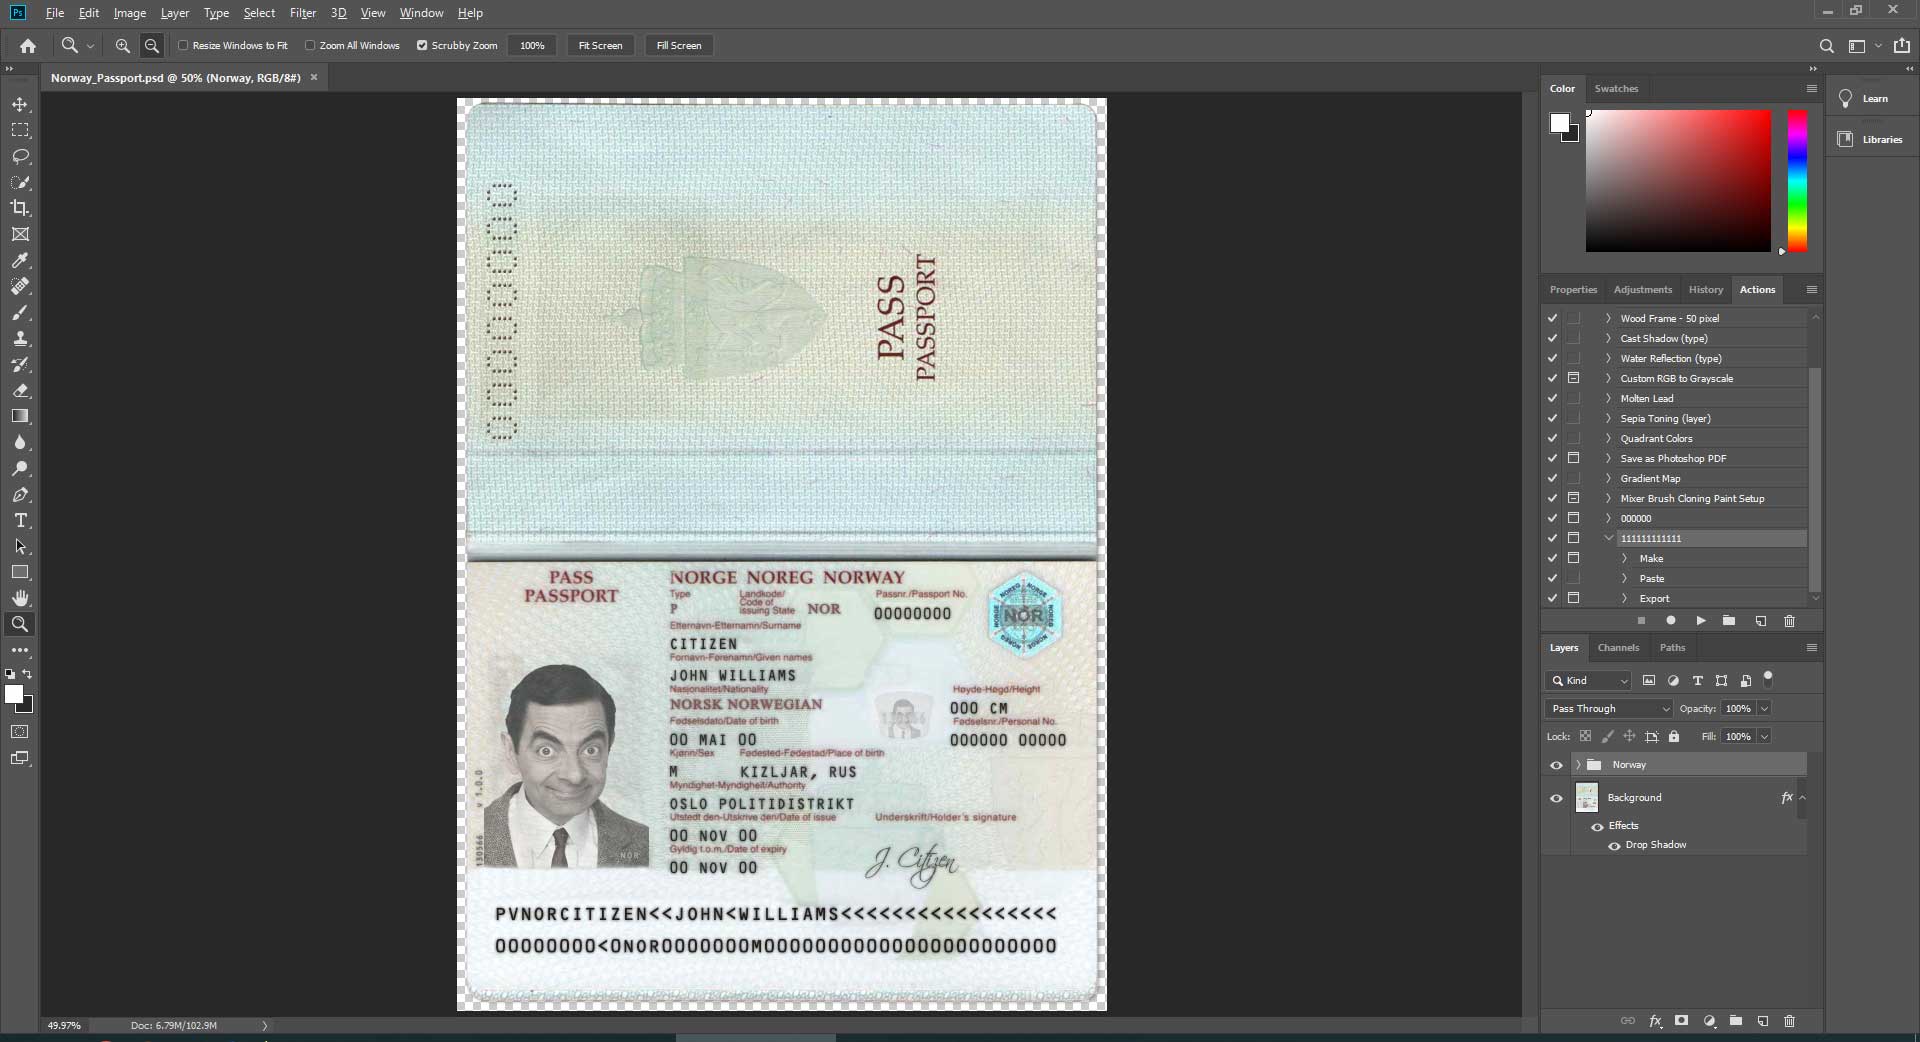This screenshot has width=1920, height=1042.
Task: Select the Horizontal Type tool
Action: coord(20,521)
